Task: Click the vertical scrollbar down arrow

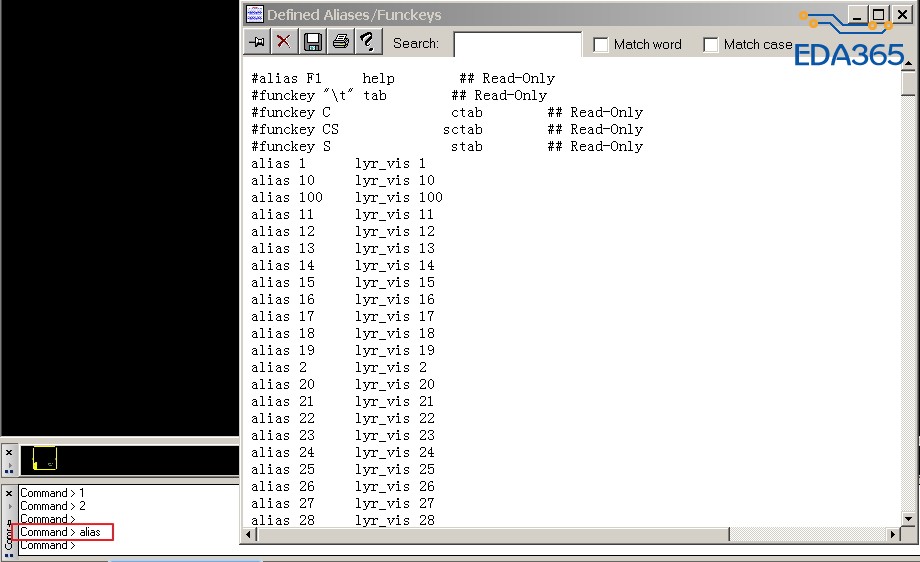Action: click(908, 519)
